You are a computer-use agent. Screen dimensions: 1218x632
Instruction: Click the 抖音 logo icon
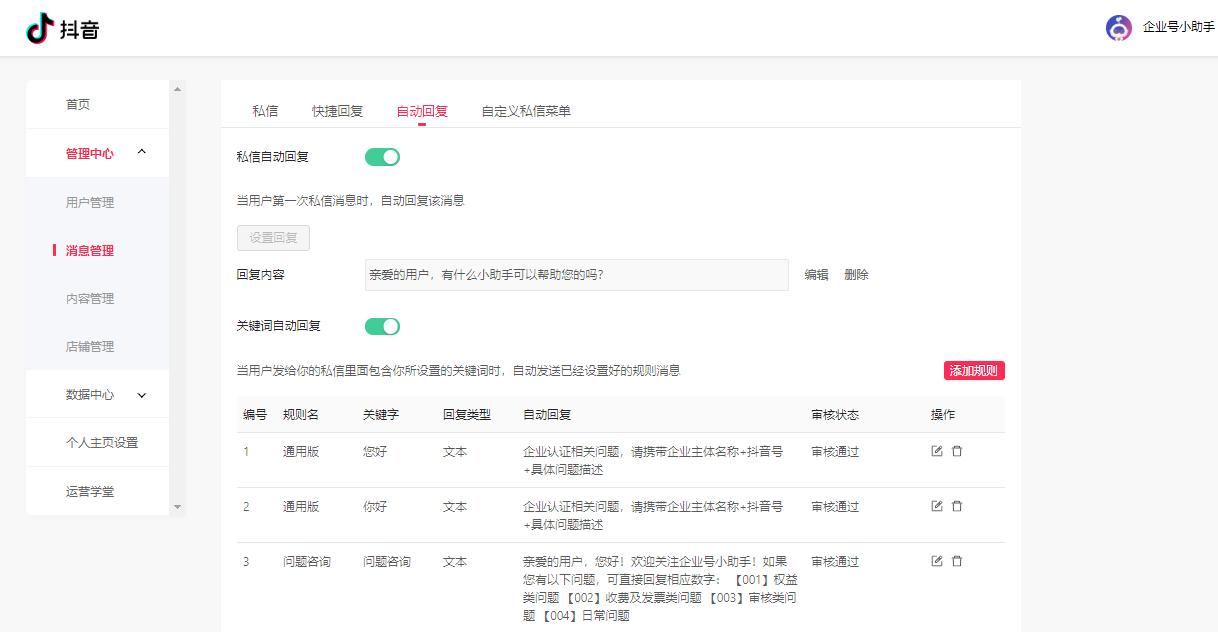point(40,28)
